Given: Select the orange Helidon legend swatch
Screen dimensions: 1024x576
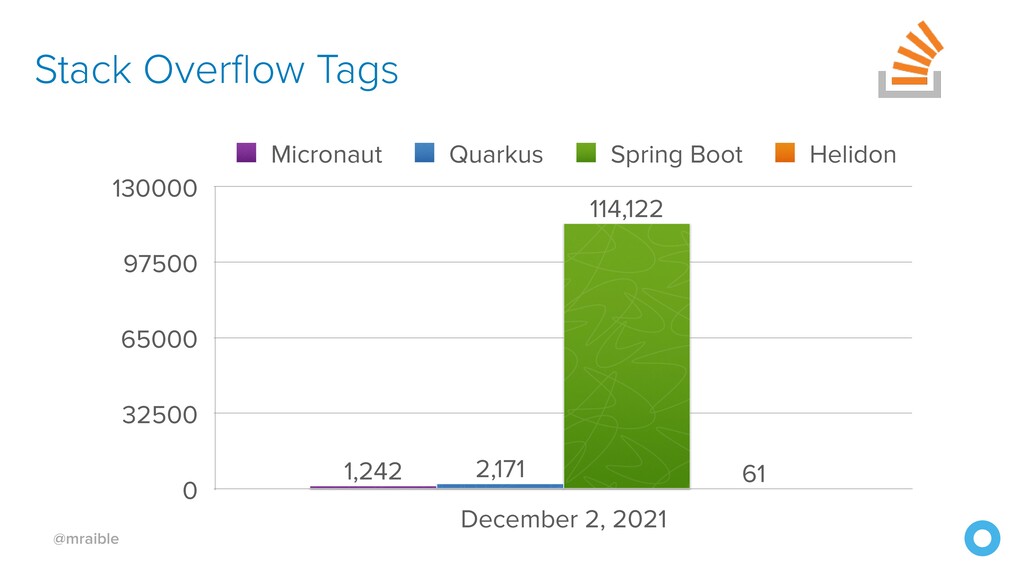Looking at the screenshot, I should pyautogui.click(x=785, y=153).
